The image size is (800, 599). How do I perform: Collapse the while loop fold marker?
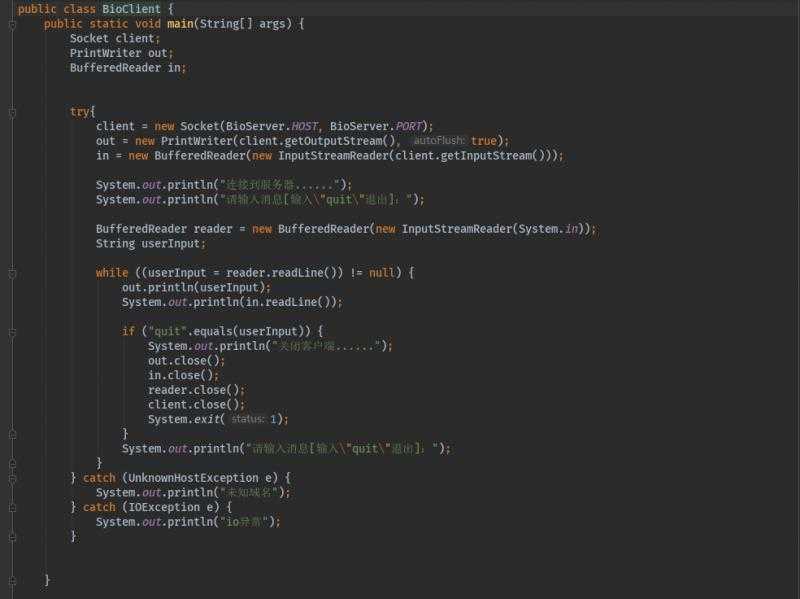(x=13, y=273)
